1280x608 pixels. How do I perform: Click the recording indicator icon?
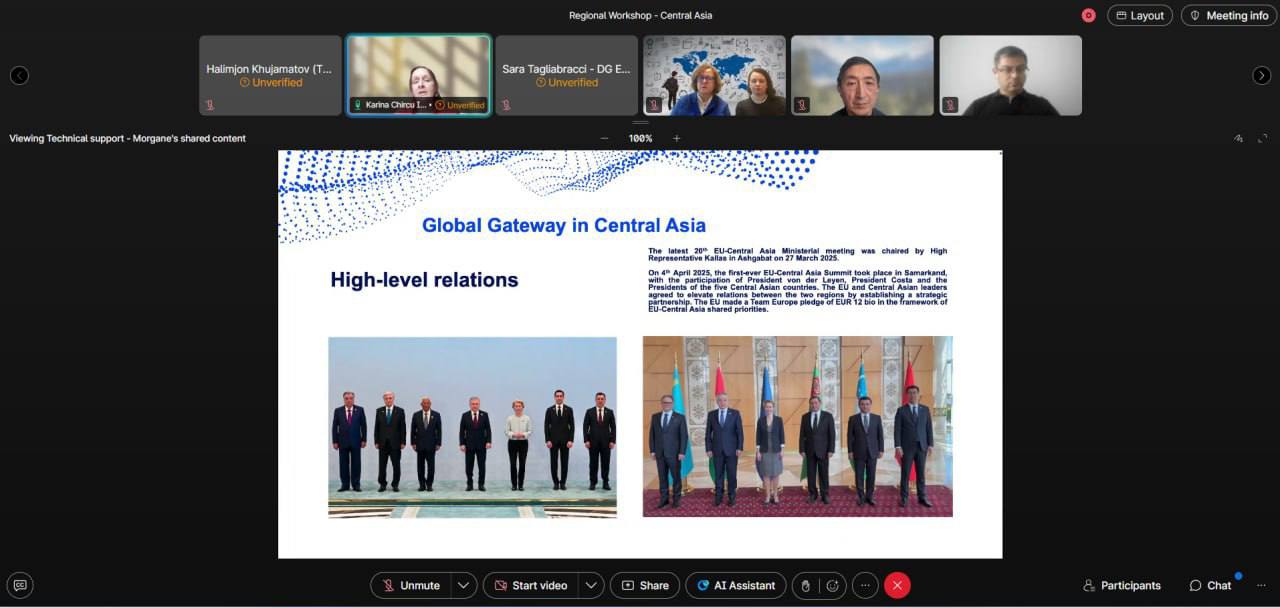(x=1088, y=15)
